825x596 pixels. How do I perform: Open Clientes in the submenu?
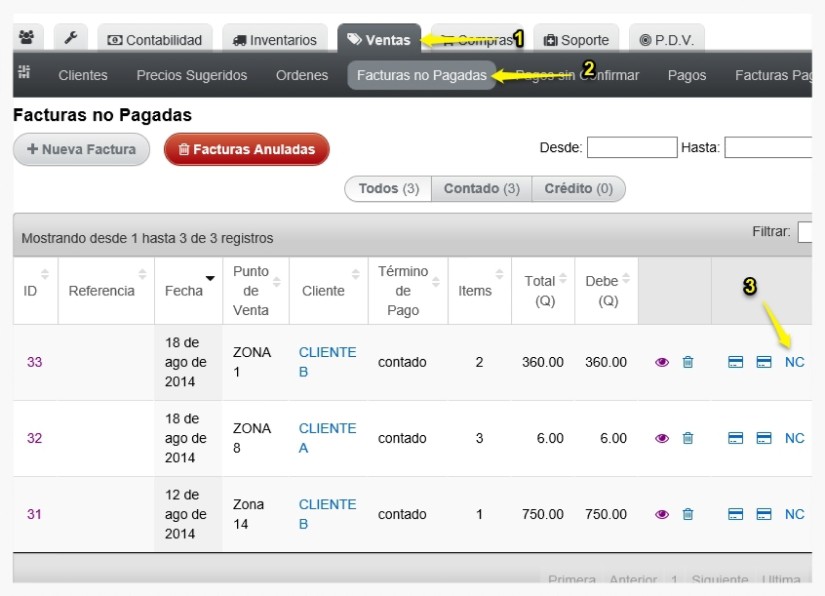click(x=83, y=75)
